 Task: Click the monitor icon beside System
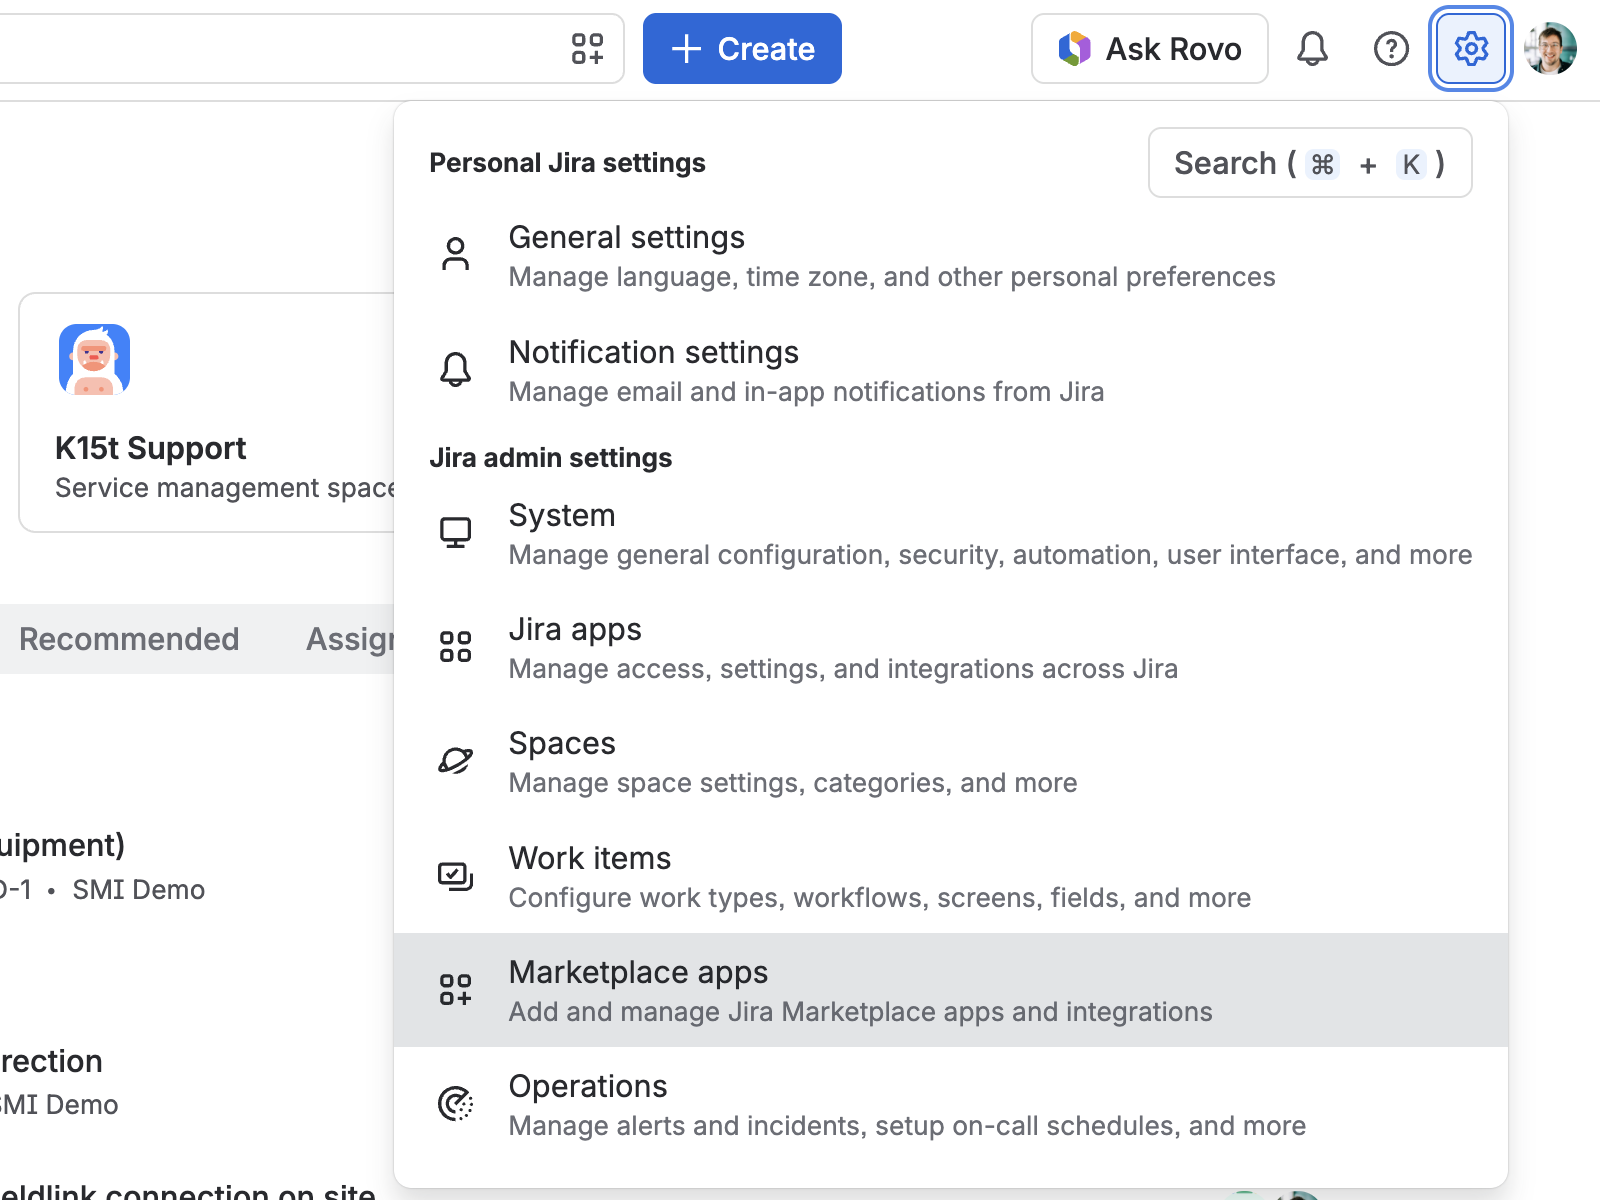point(455,532)
